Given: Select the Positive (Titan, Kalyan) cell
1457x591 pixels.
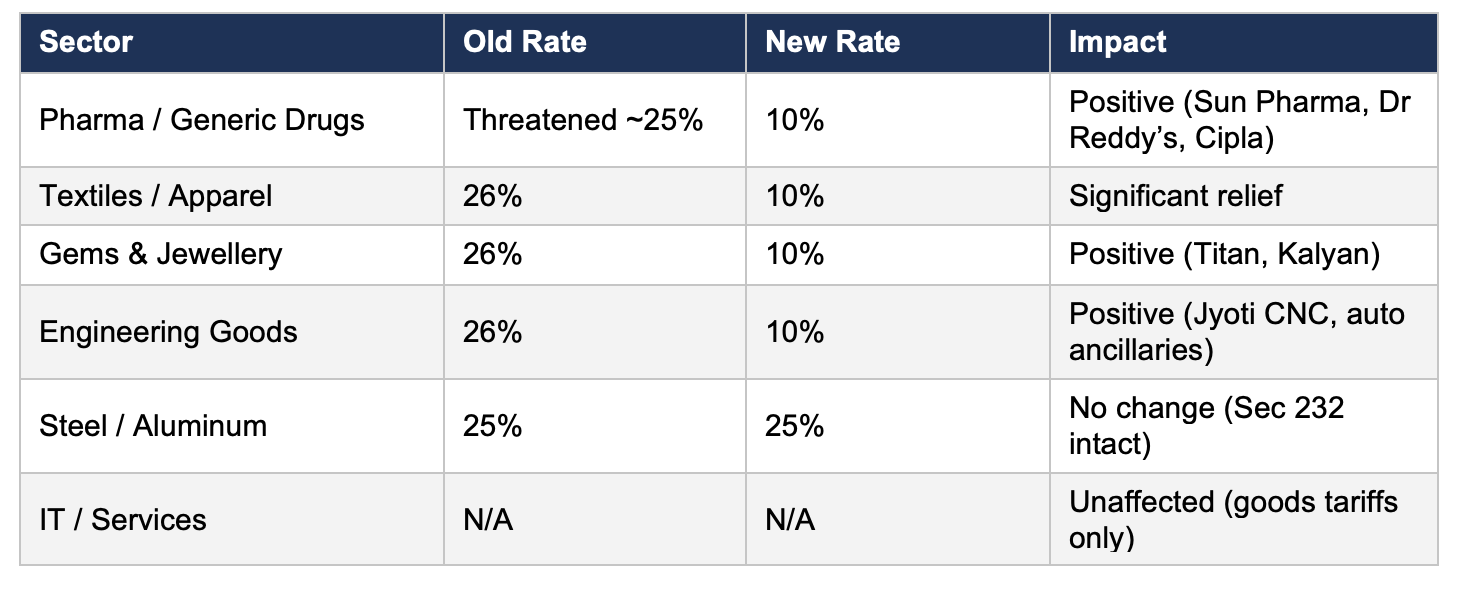Looking at the screenshot, I should [1224, 254].
